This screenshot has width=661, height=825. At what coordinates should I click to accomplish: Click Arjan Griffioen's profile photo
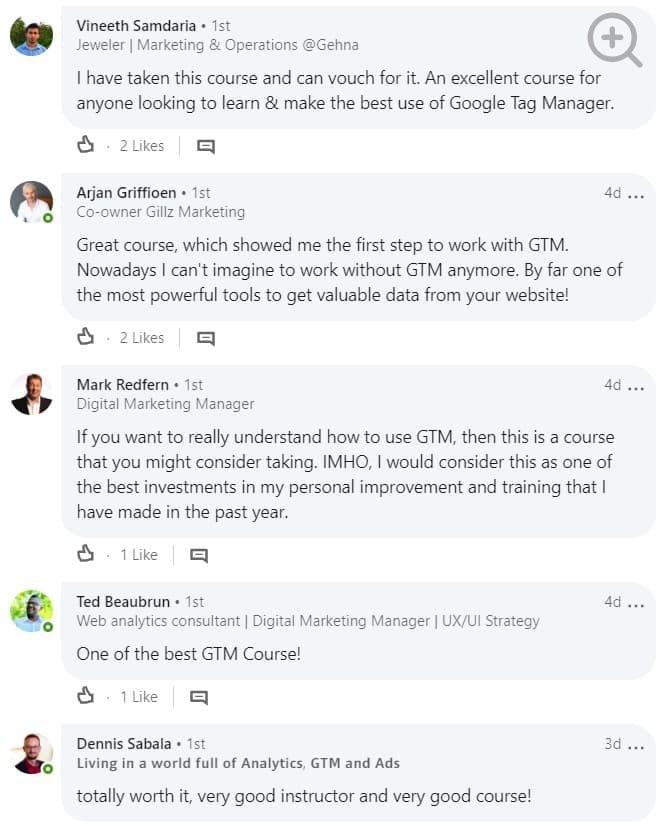click(31, 202)
